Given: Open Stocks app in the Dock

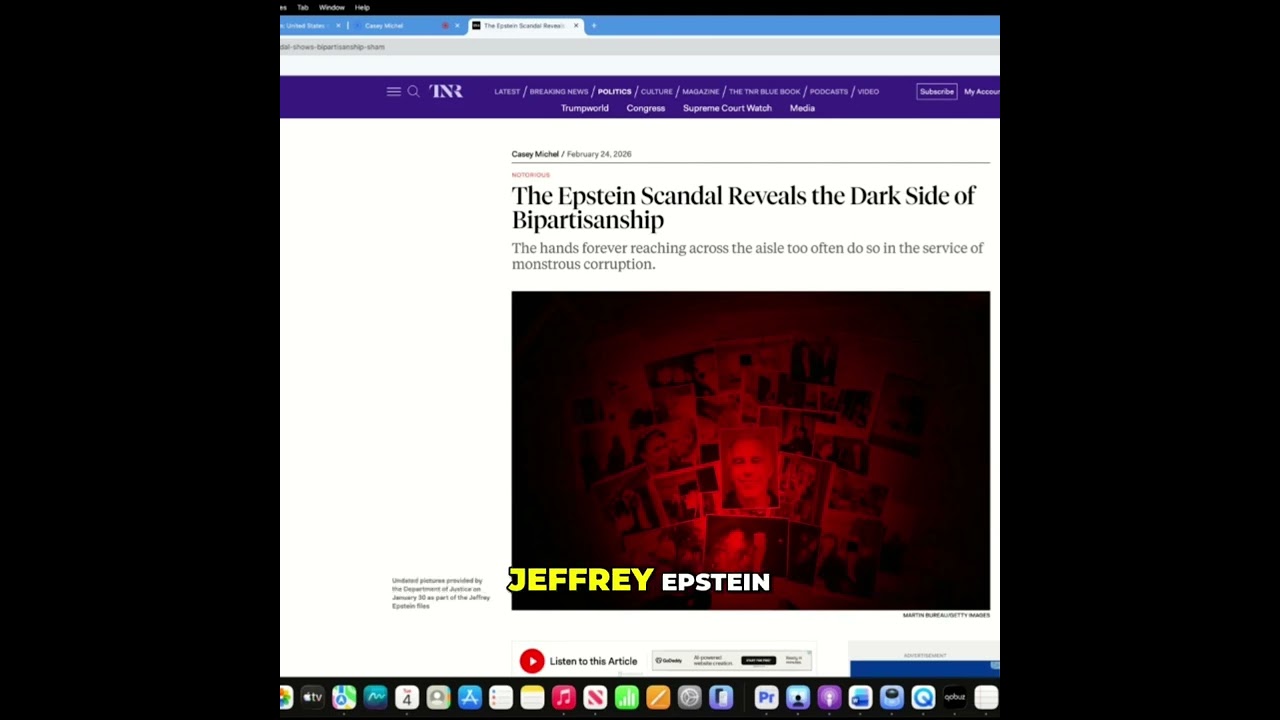Looking at the screenshot, I should pyautogui.click(x=375, y=697).
